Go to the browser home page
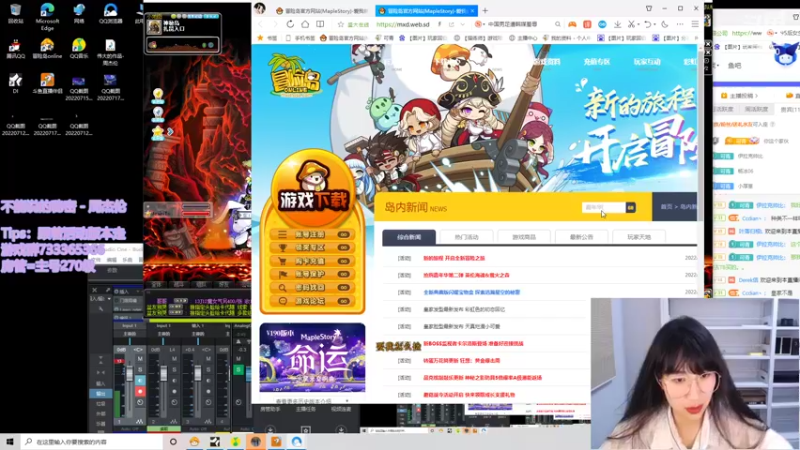Viewport: 800px width, 450px height. [x=305, y=24]
